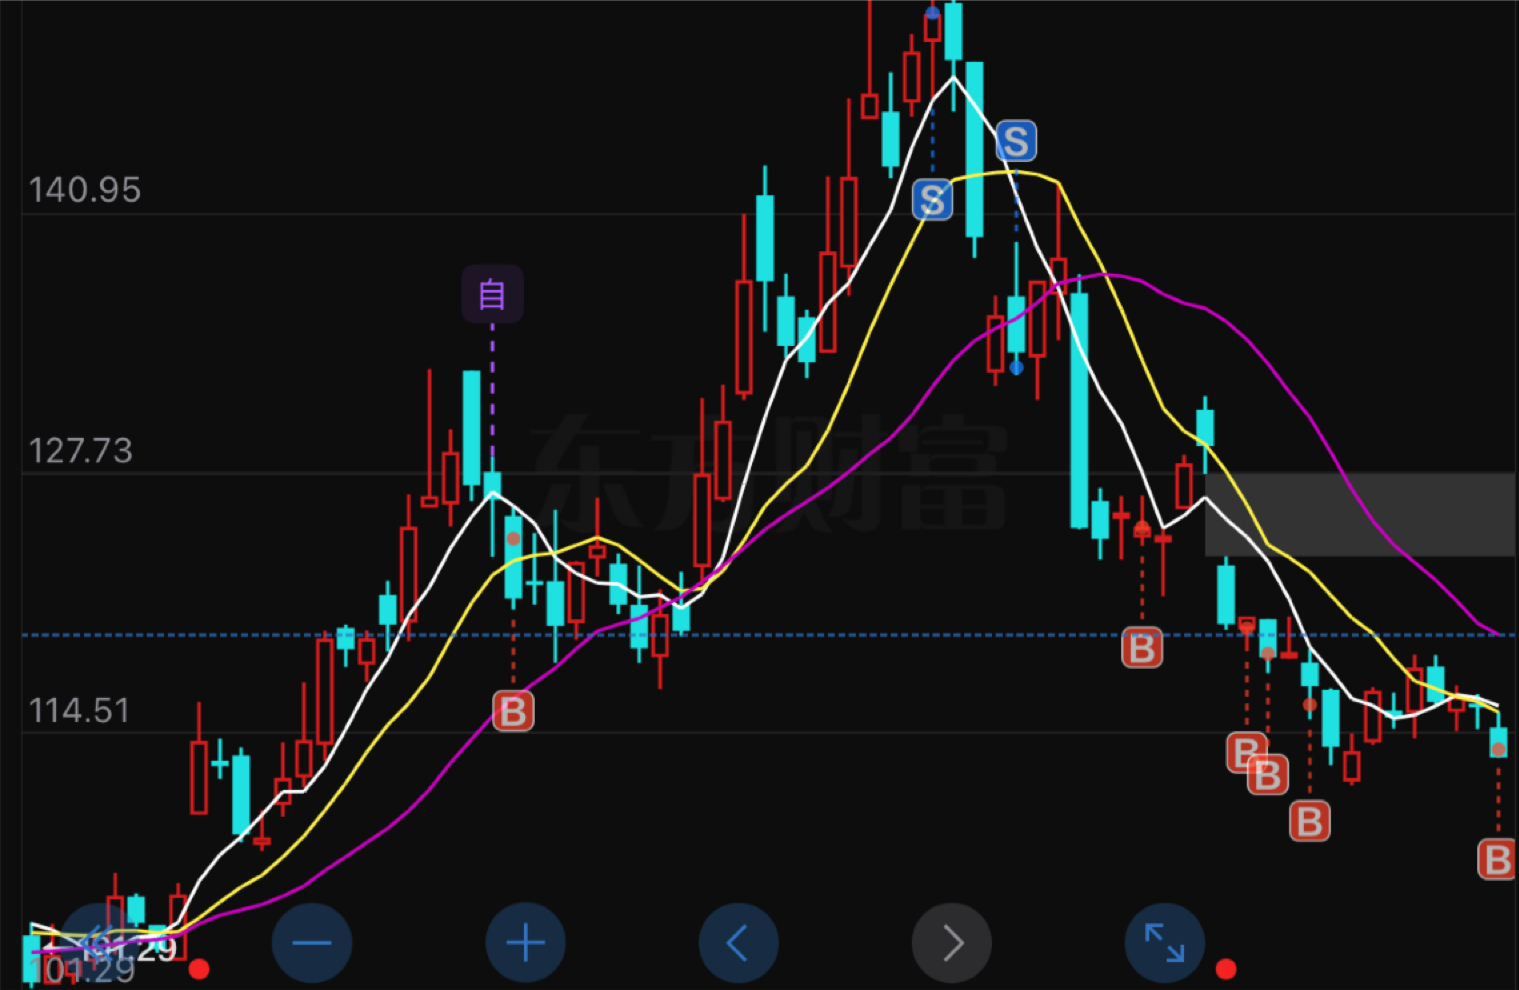Tap the rightmost red B buy marker

click(1497, 860)
